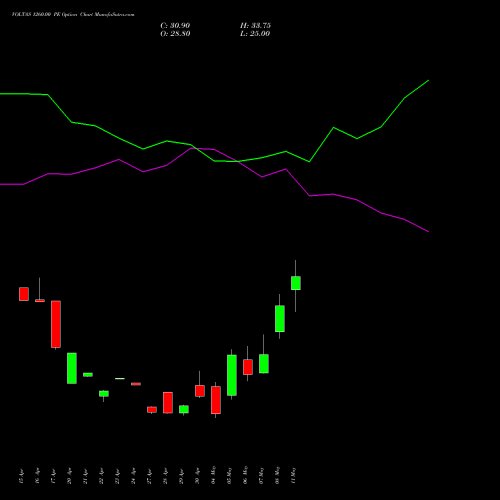The image size is (500, 500).
Task: Click the low value L: 25.00
Action: [255, 34]
